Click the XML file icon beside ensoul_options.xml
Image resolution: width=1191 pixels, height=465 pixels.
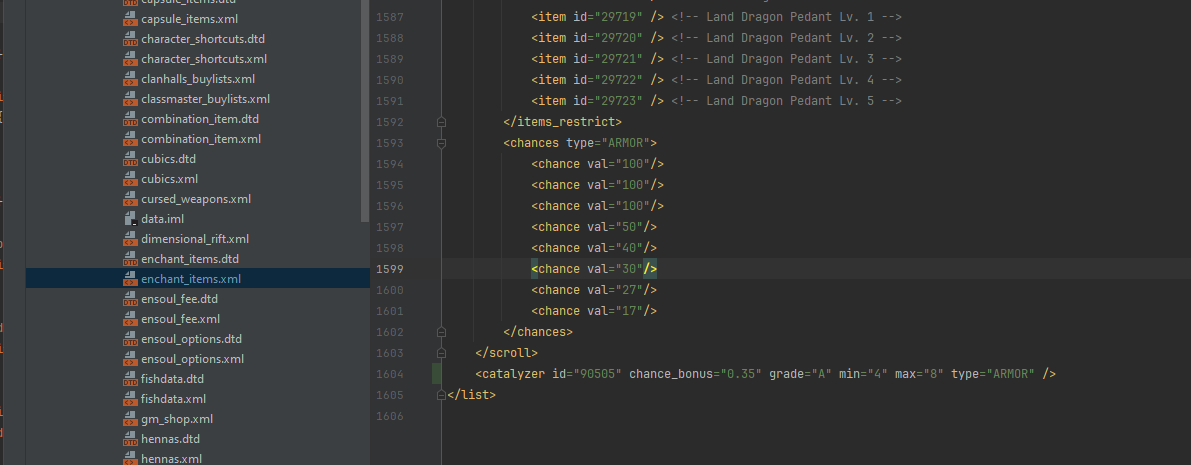(129, 359)
